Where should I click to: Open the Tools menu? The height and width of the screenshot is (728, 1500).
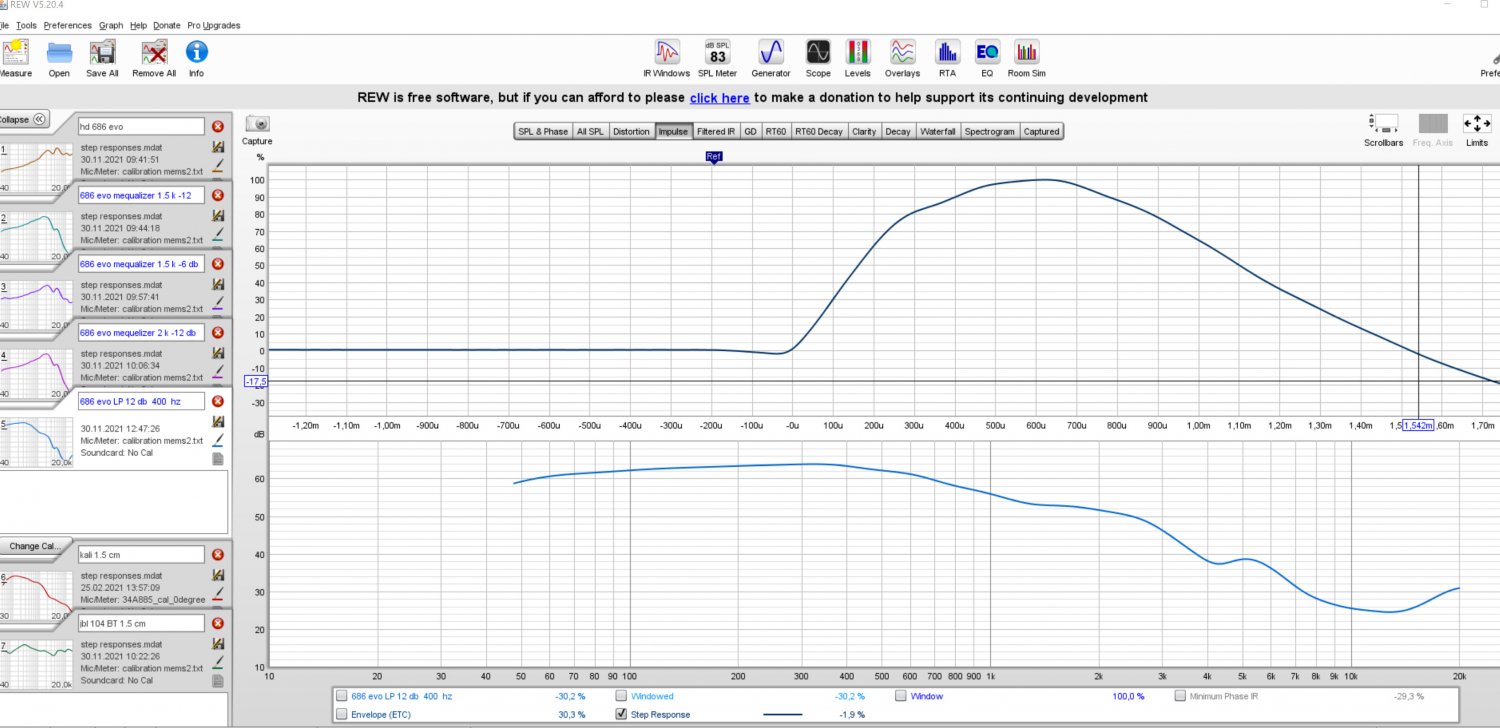pyautogui.click(x=26, y=25)
